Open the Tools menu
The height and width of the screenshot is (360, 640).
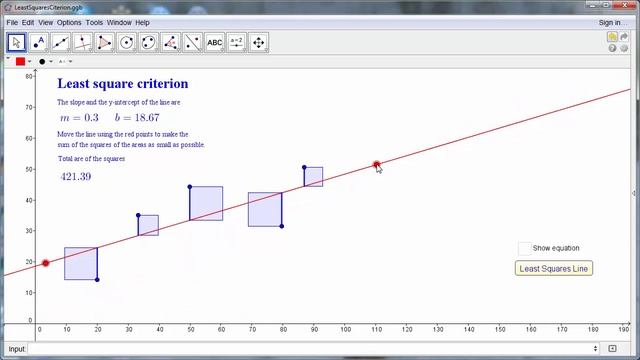click(94, 22)
